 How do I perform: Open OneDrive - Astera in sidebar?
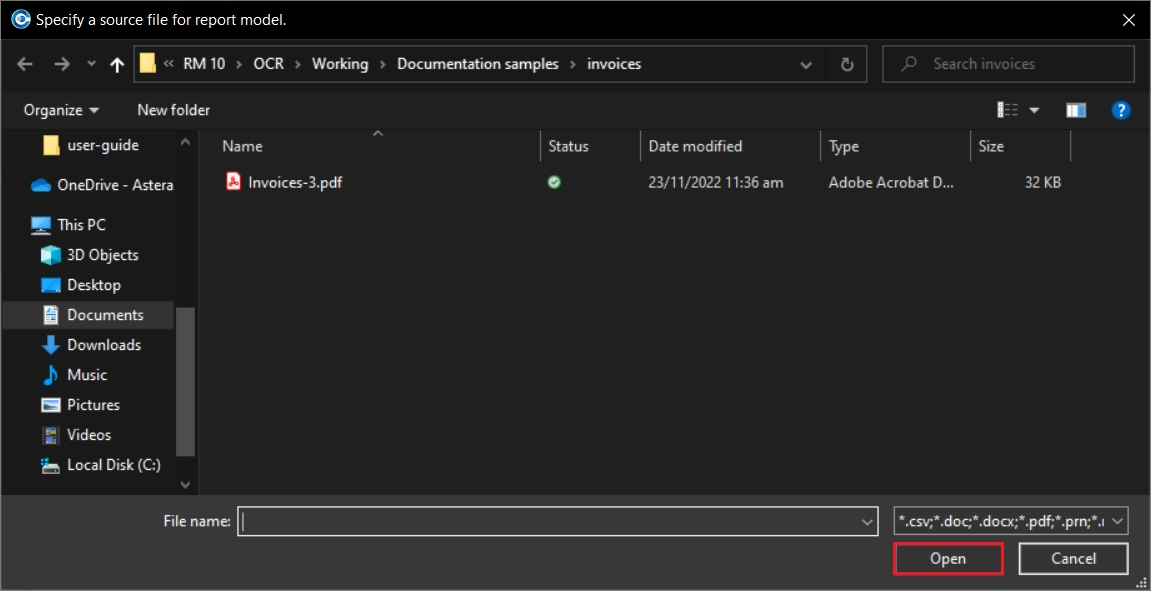tap(102, 185)
